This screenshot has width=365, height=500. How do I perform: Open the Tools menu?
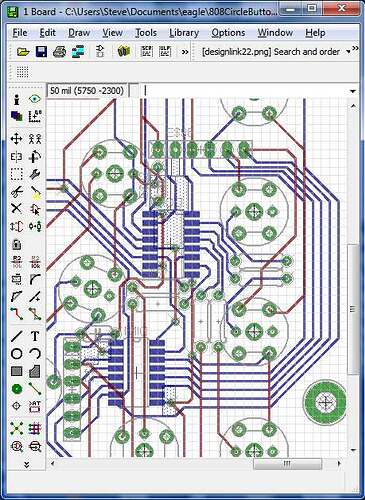pyautogui.click(x=146, y=33)
